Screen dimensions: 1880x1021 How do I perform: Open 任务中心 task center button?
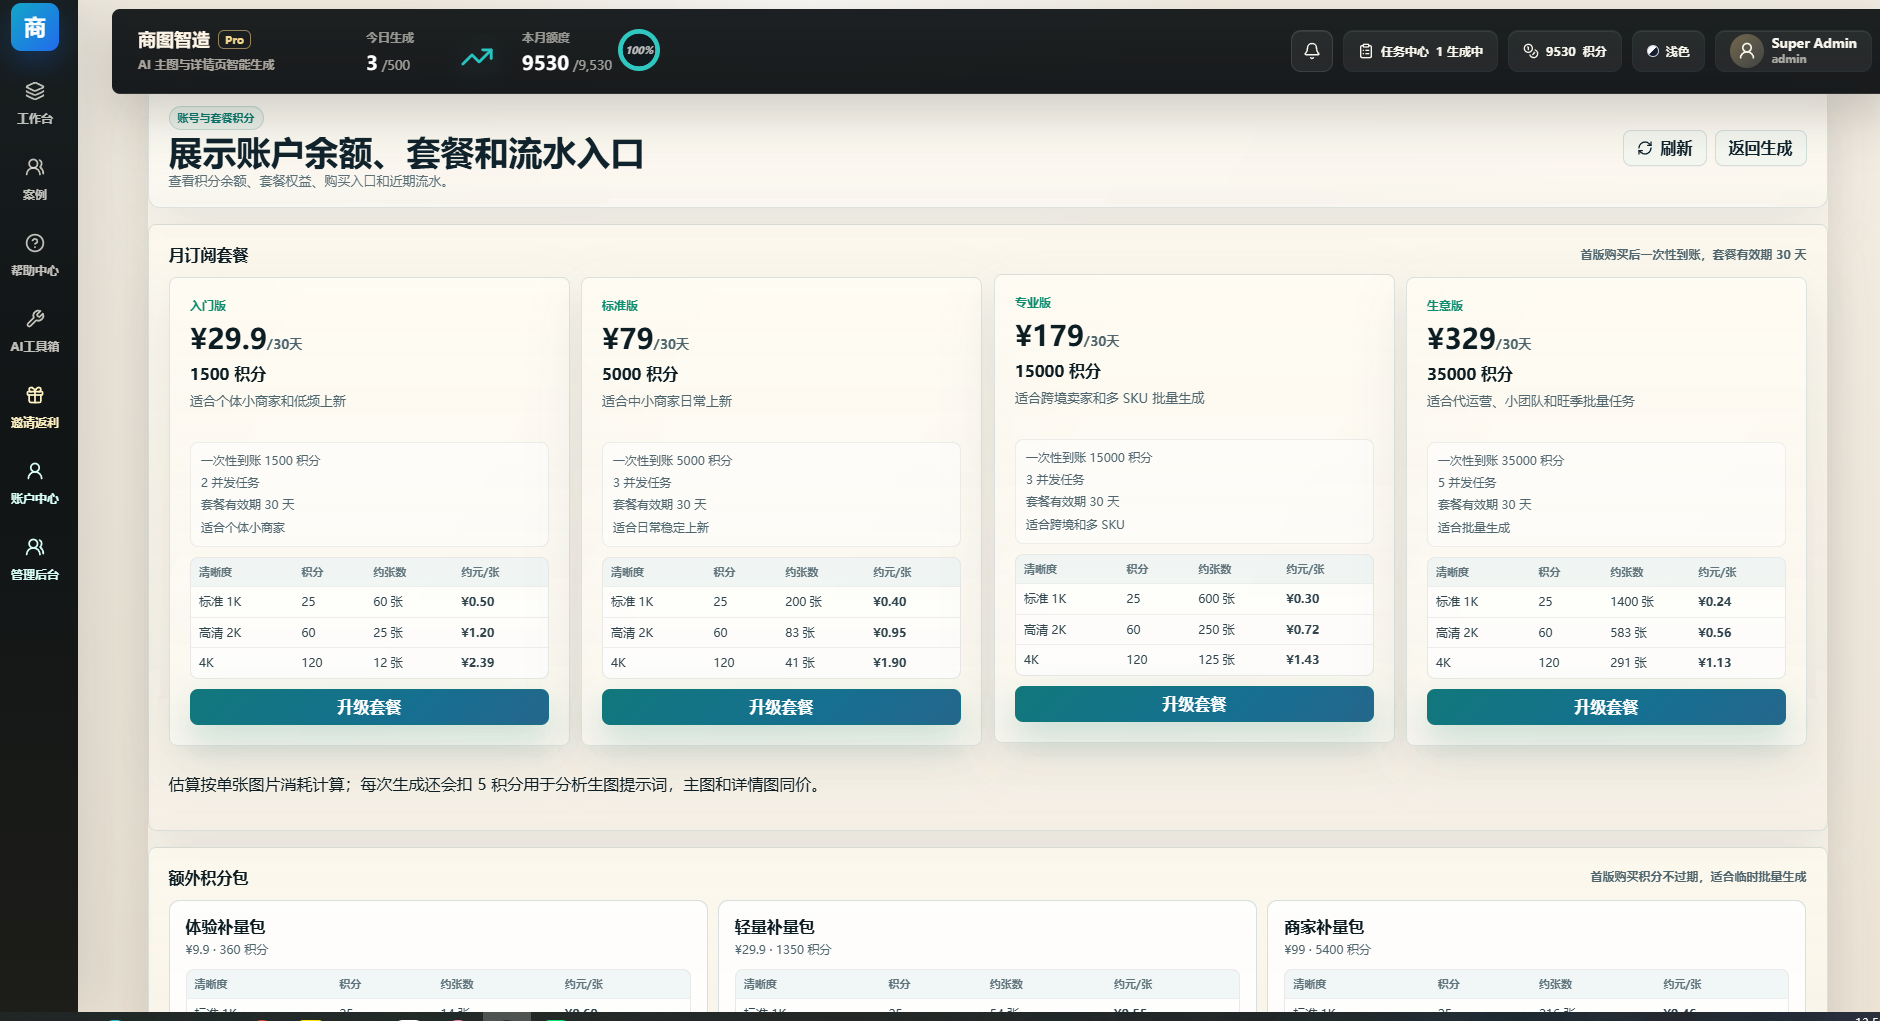[x=1420, y=51]
